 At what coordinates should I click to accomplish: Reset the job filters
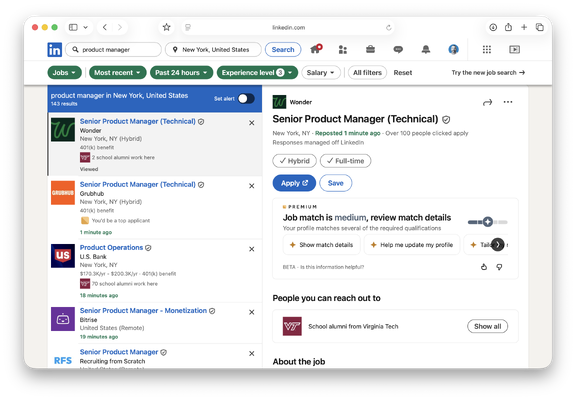[x=403, y=73]
